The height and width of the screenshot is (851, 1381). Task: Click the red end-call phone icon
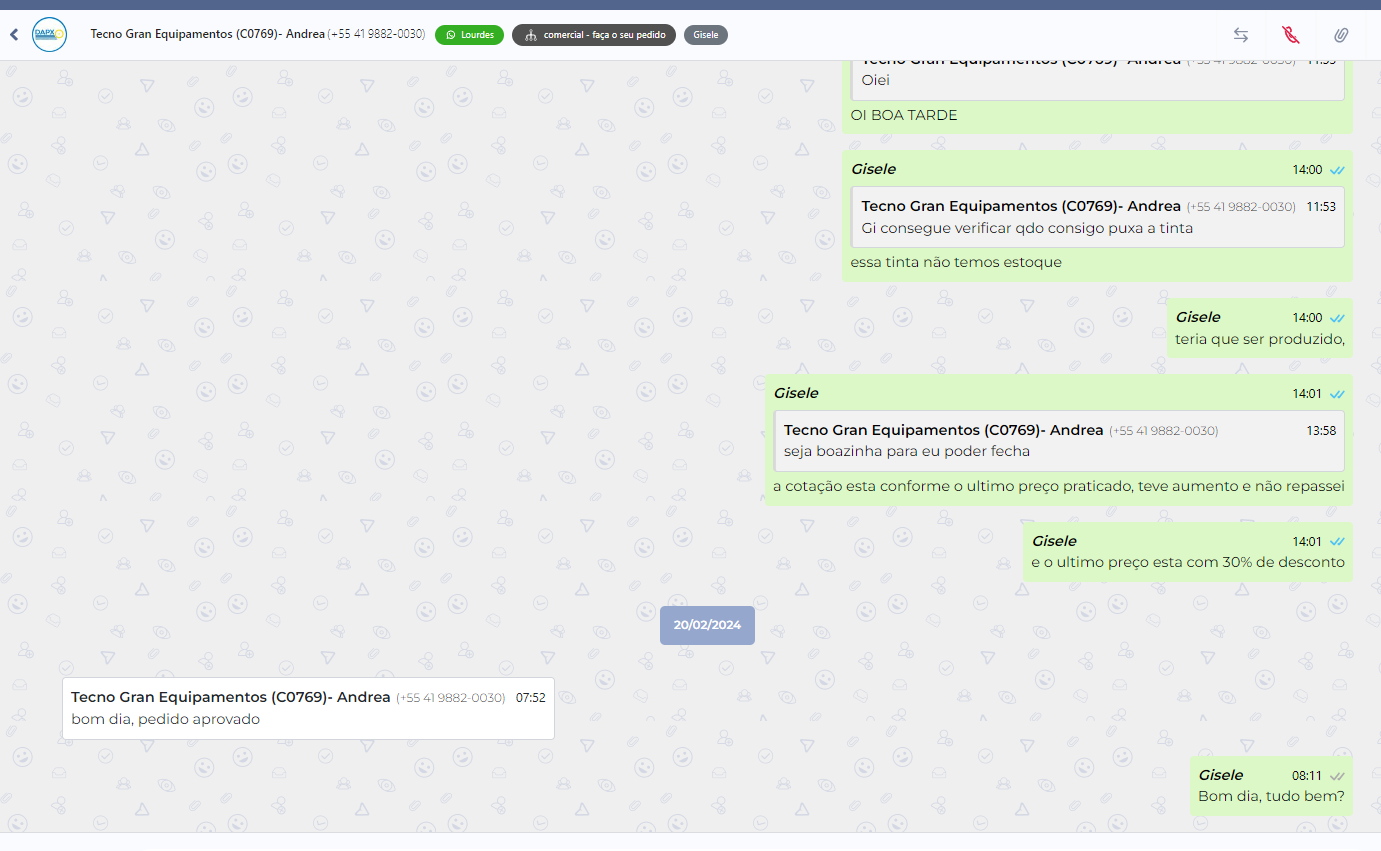pyautogui.click(x=1291, y=35)
